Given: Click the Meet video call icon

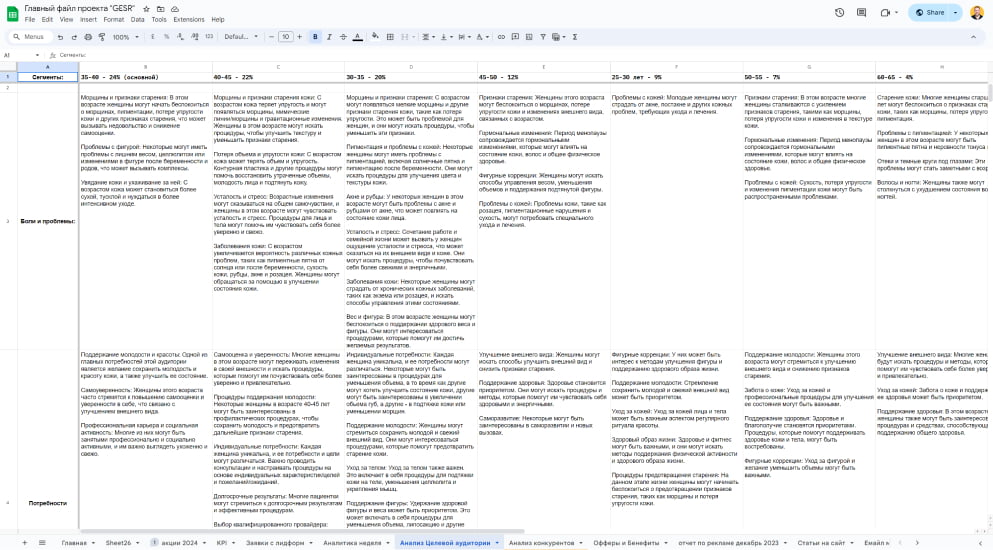Looking at the screenshot, I should pos(885,13).
